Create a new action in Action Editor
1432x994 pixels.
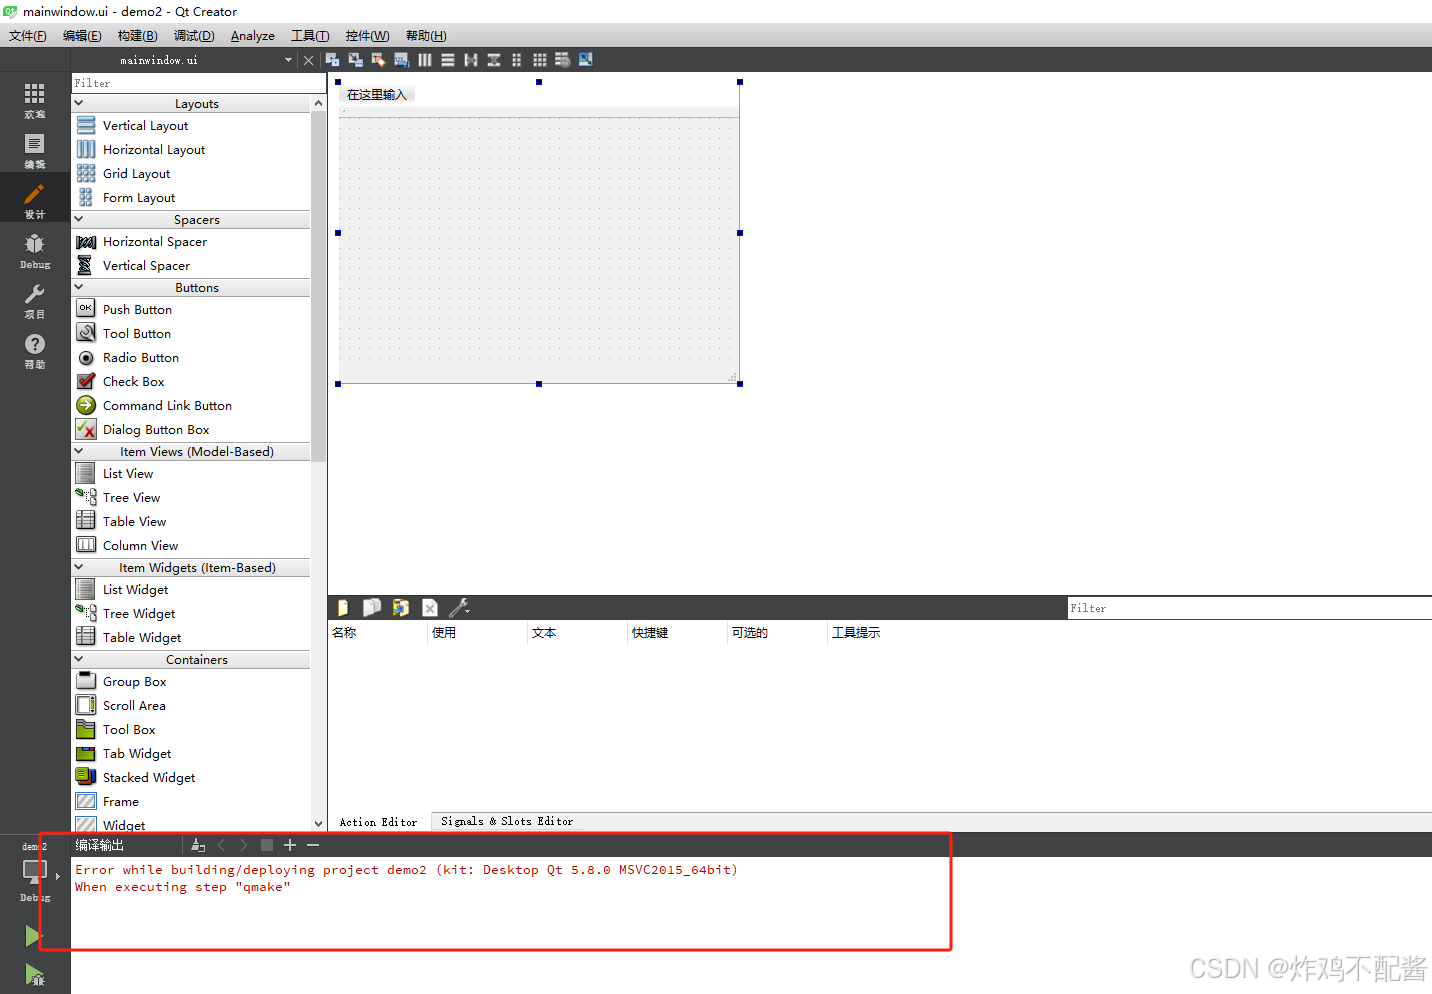click(x=343, y=607)
